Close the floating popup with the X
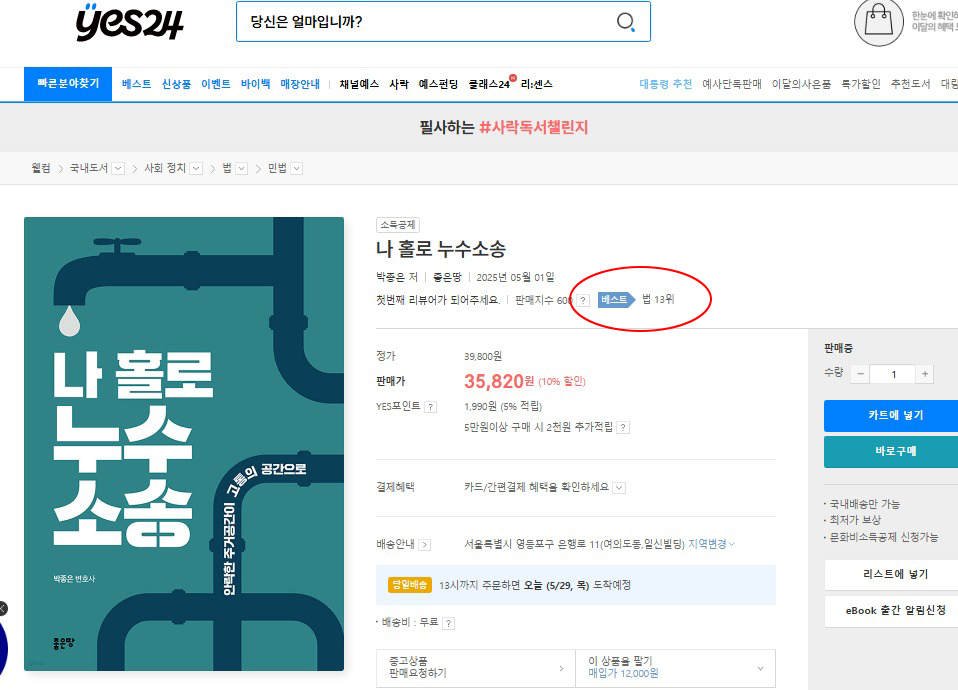Image resolution: width=958 pixels, height=690 pixels. click(2, 609)
